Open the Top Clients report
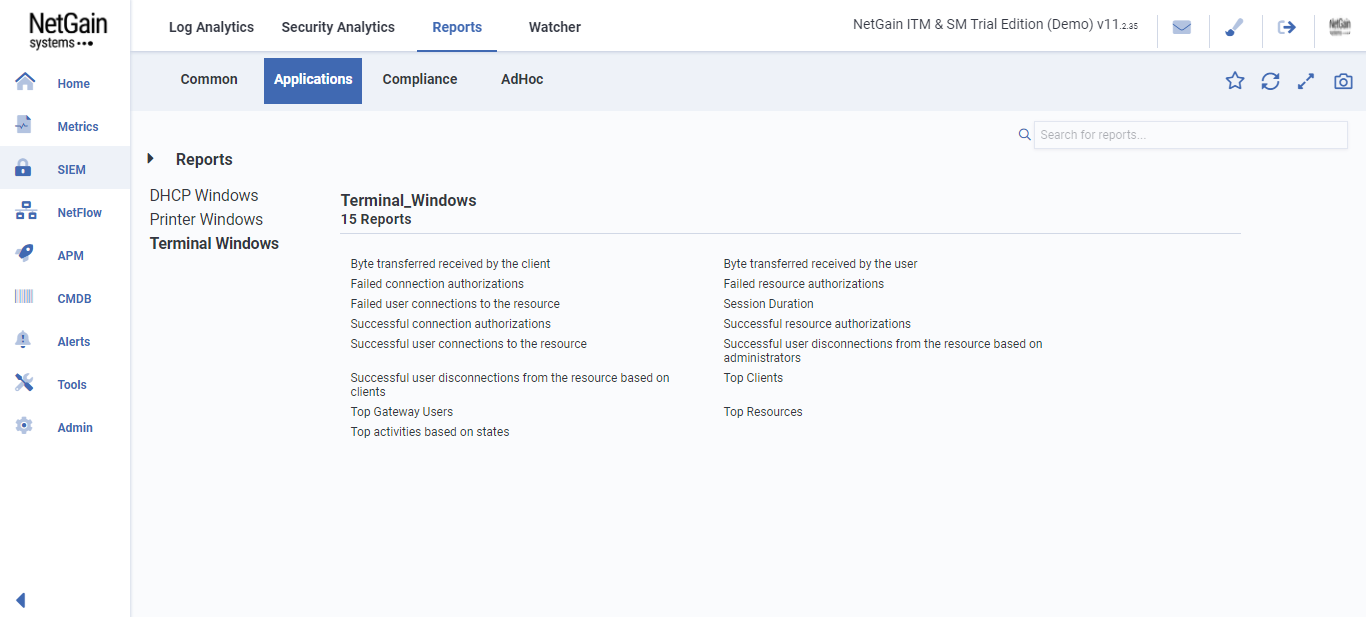Viewport: 1366px width, 617px height. [x=753, y=378]
